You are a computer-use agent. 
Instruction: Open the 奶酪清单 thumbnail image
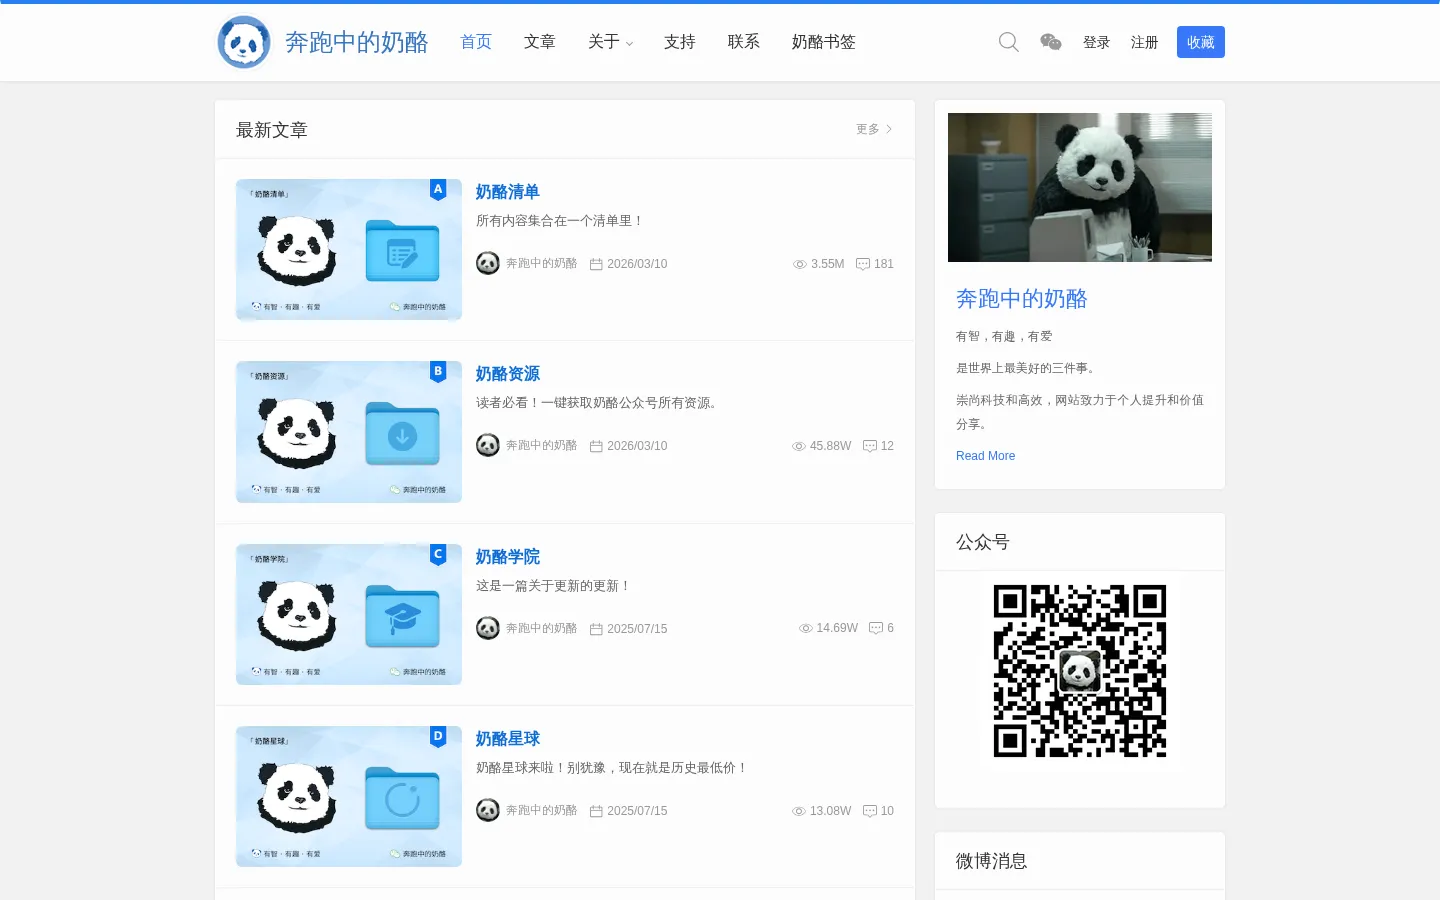click(349, 250)
